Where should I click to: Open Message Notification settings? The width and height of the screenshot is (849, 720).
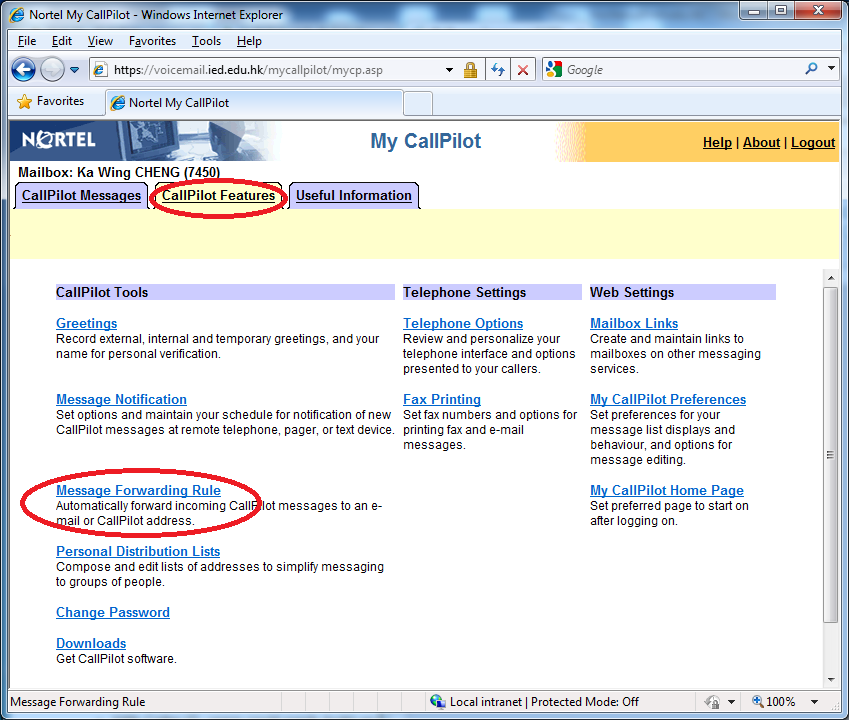tap(121, 400)
